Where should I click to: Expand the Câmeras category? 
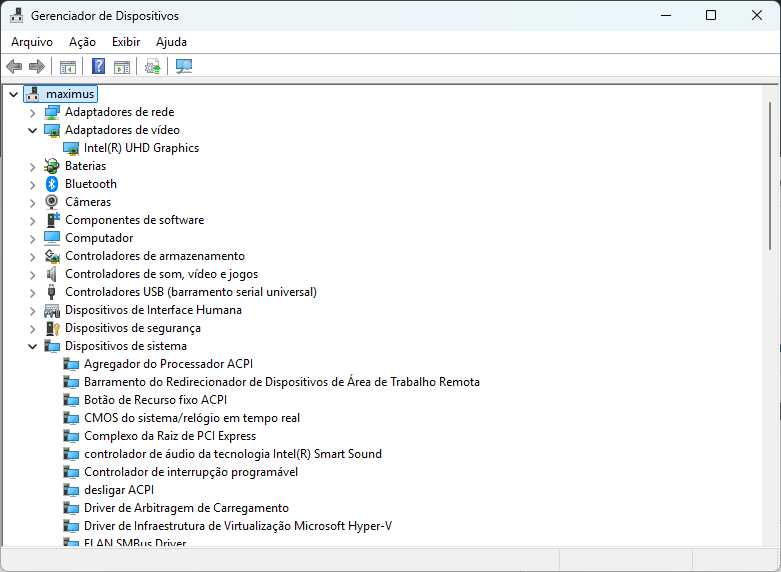point(32,202)
